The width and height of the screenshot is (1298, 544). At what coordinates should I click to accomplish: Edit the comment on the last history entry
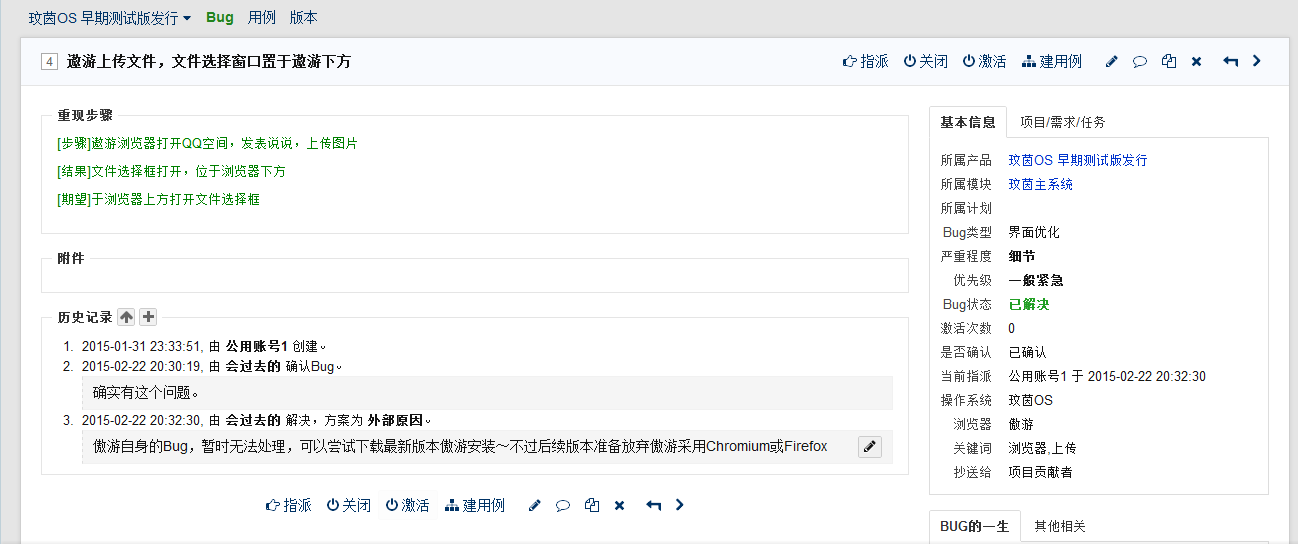[x=870, y=447]
